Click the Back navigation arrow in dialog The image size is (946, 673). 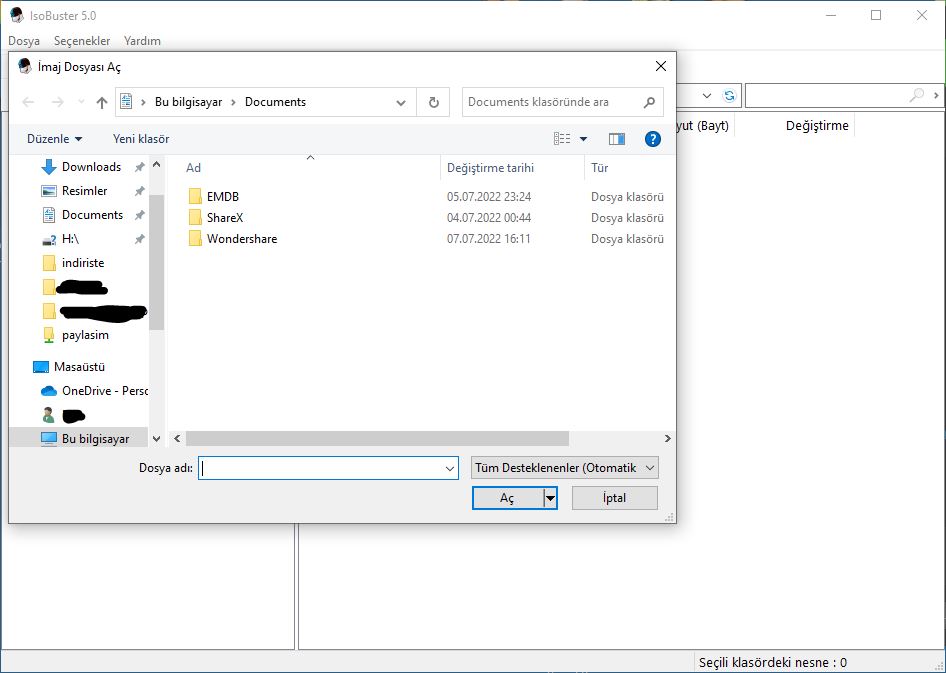28,103
